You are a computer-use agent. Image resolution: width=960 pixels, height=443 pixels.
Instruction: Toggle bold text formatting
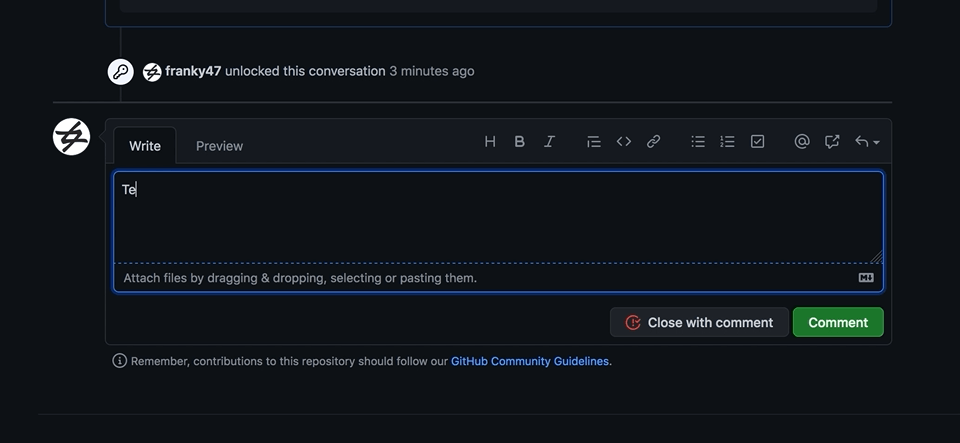pyautogui.click(x=519, y=142)
